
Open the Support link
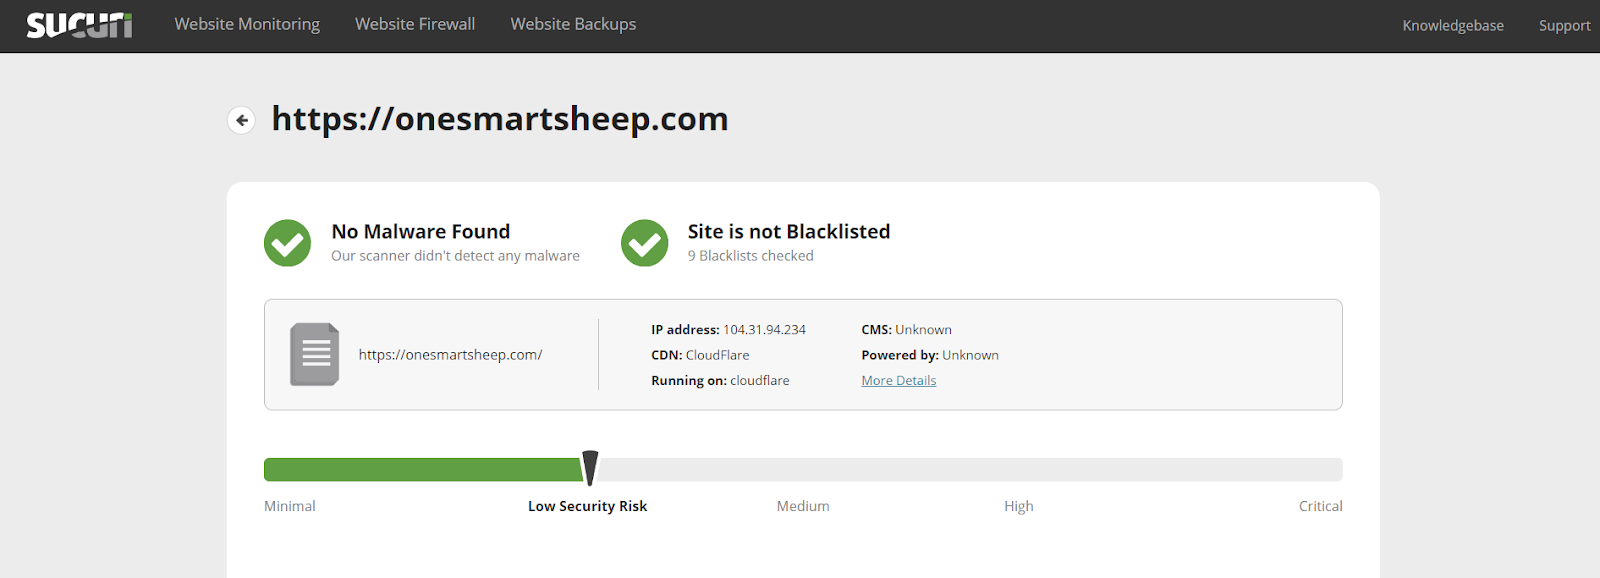pos(1564,25)
